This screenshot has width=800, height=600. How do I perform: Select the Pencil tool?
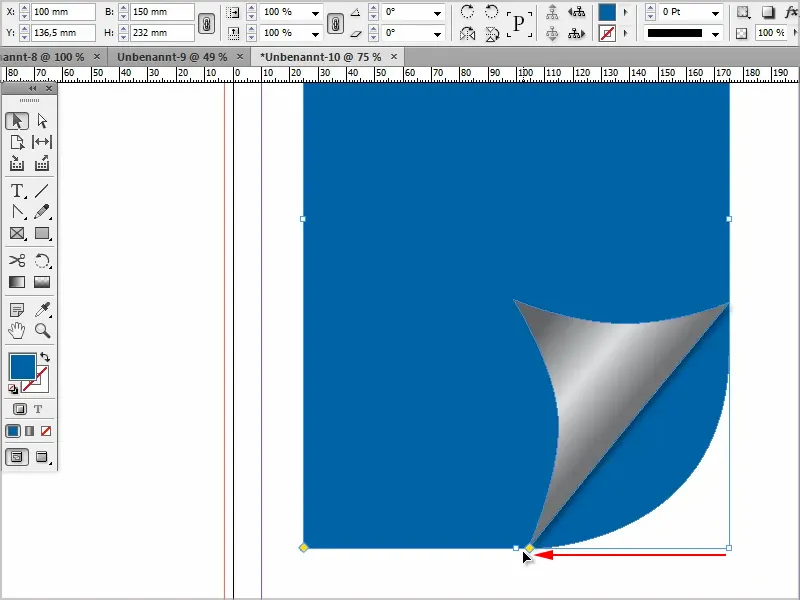point(42,212)
